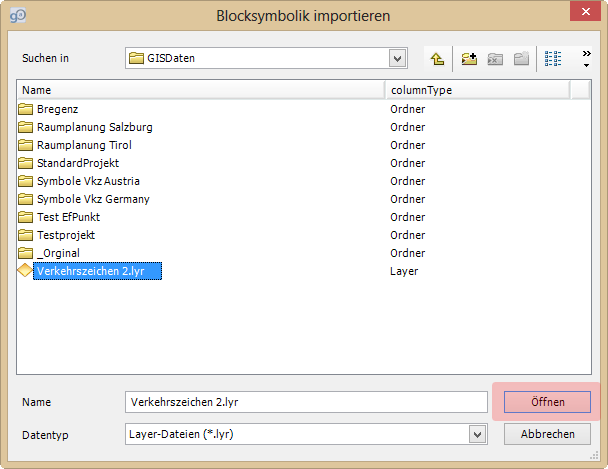Sort by the columnType column header
Screen dimensions: 608x469
(x=477, y=90)
